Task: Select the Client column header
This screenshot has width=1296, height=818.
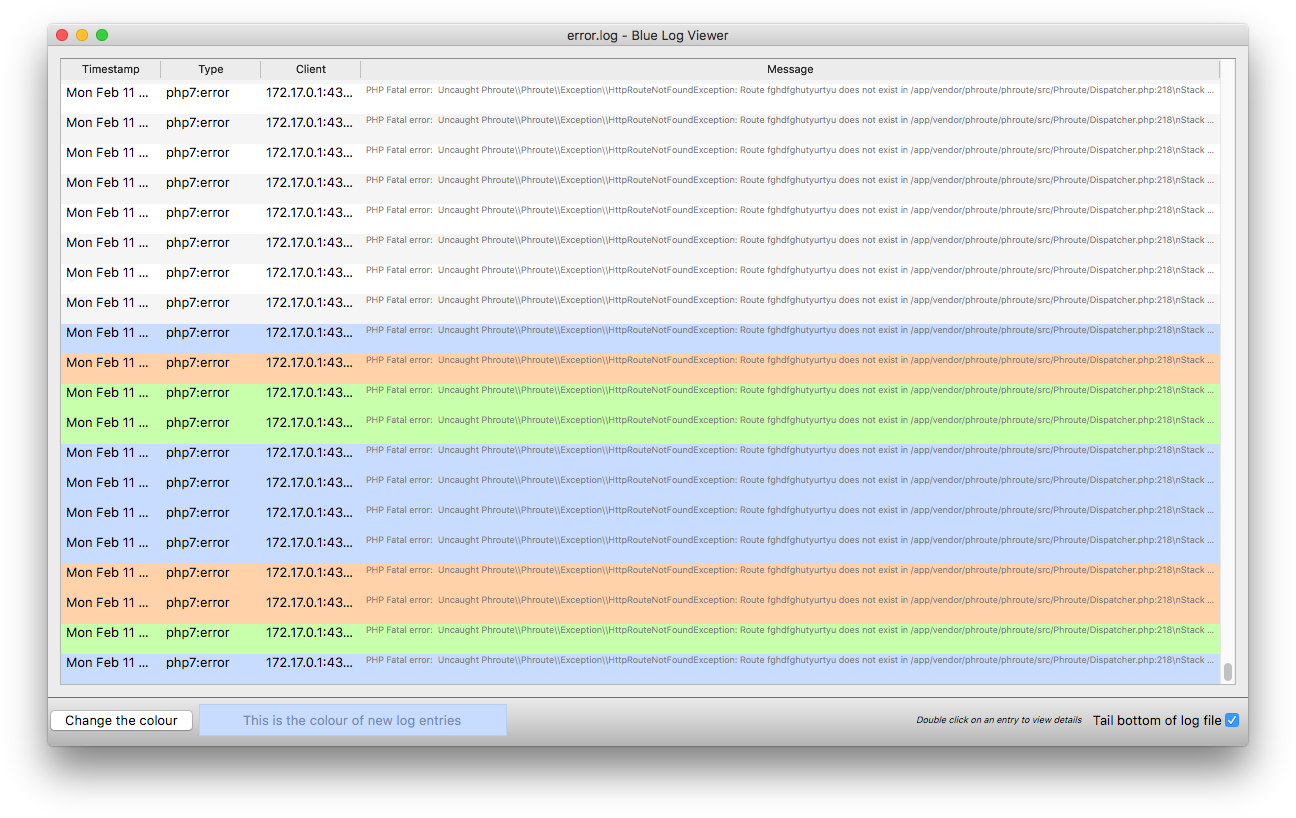Action: 311,69
